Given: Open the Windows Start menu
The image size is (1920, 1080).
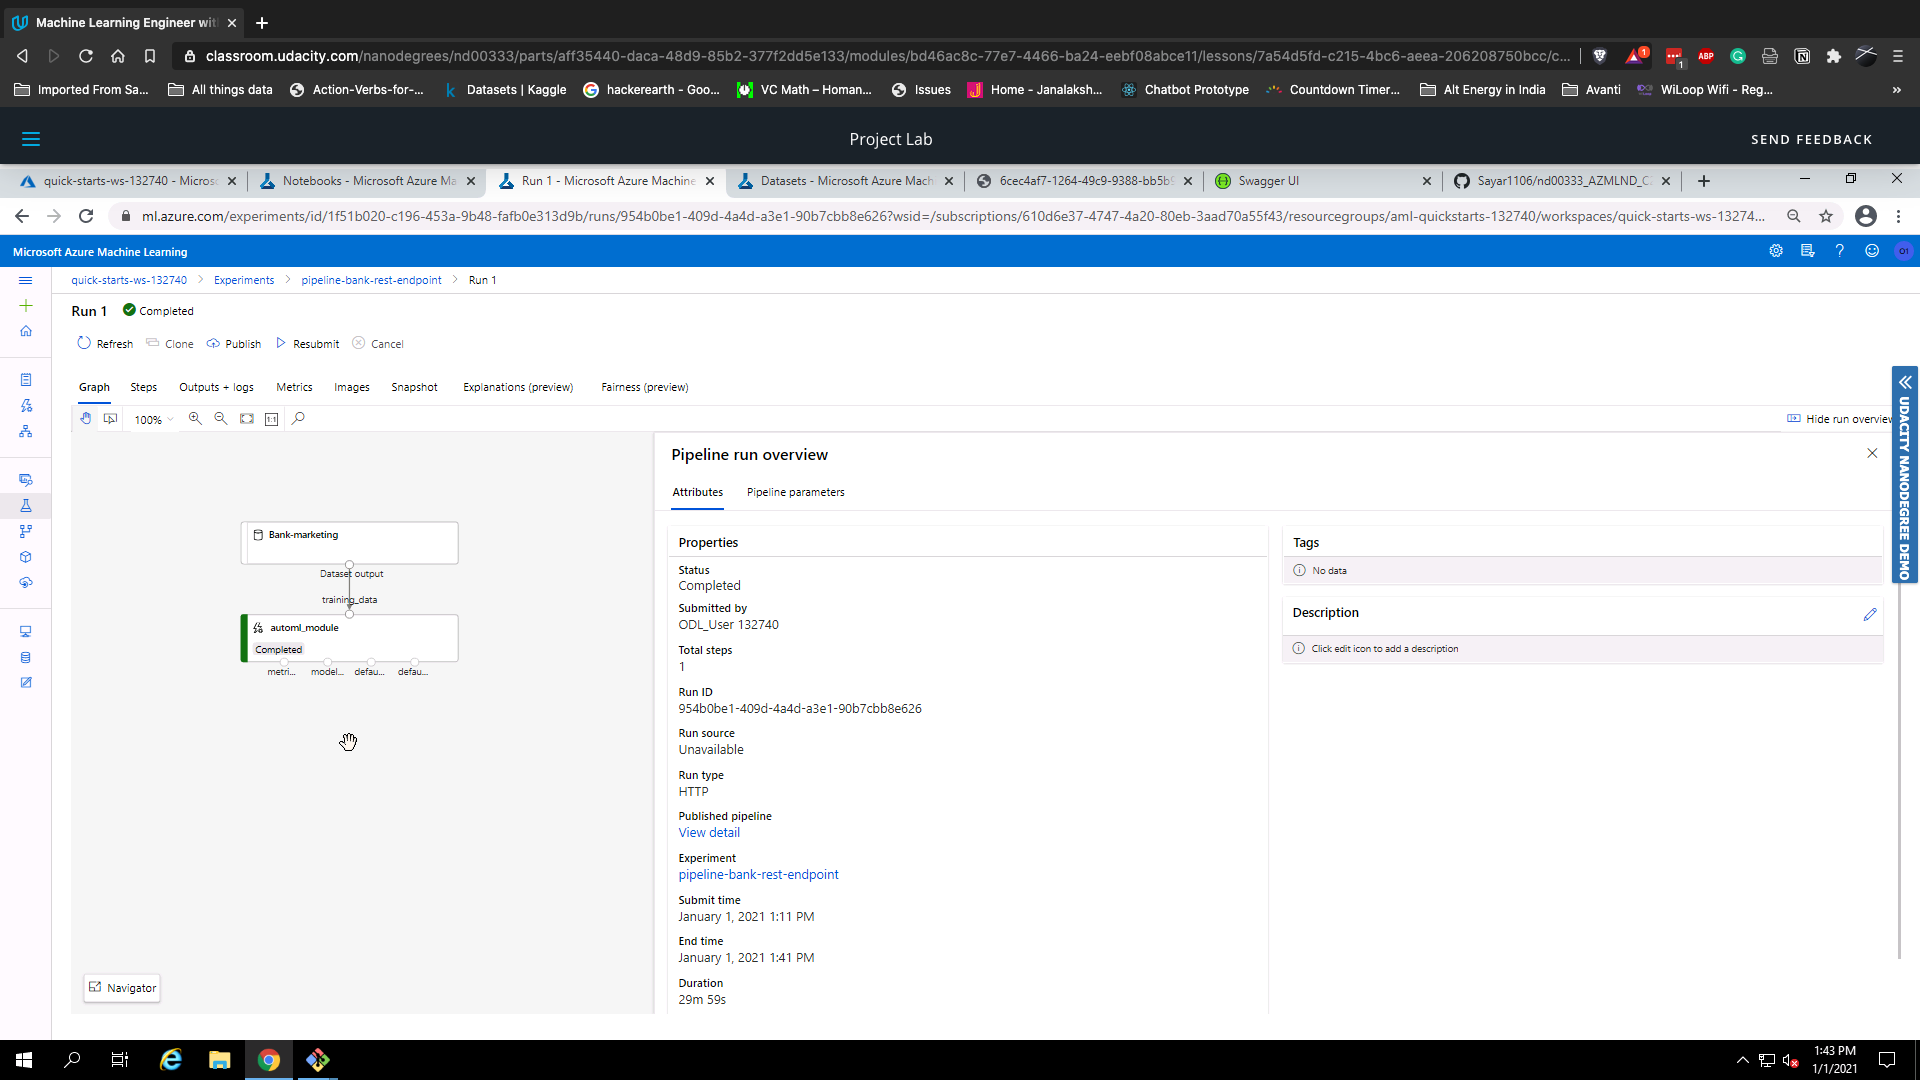Looking at the screenshot, I should pos(24,1060).
